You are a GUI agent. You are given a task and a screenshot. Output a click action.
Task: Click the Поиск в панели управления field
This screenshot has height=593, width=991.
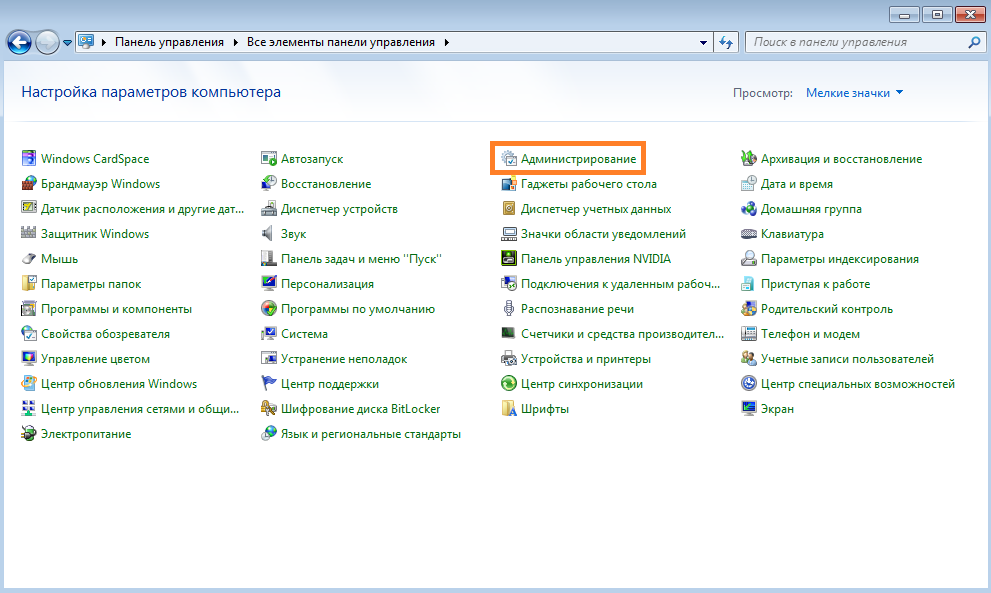coord(865,42)
